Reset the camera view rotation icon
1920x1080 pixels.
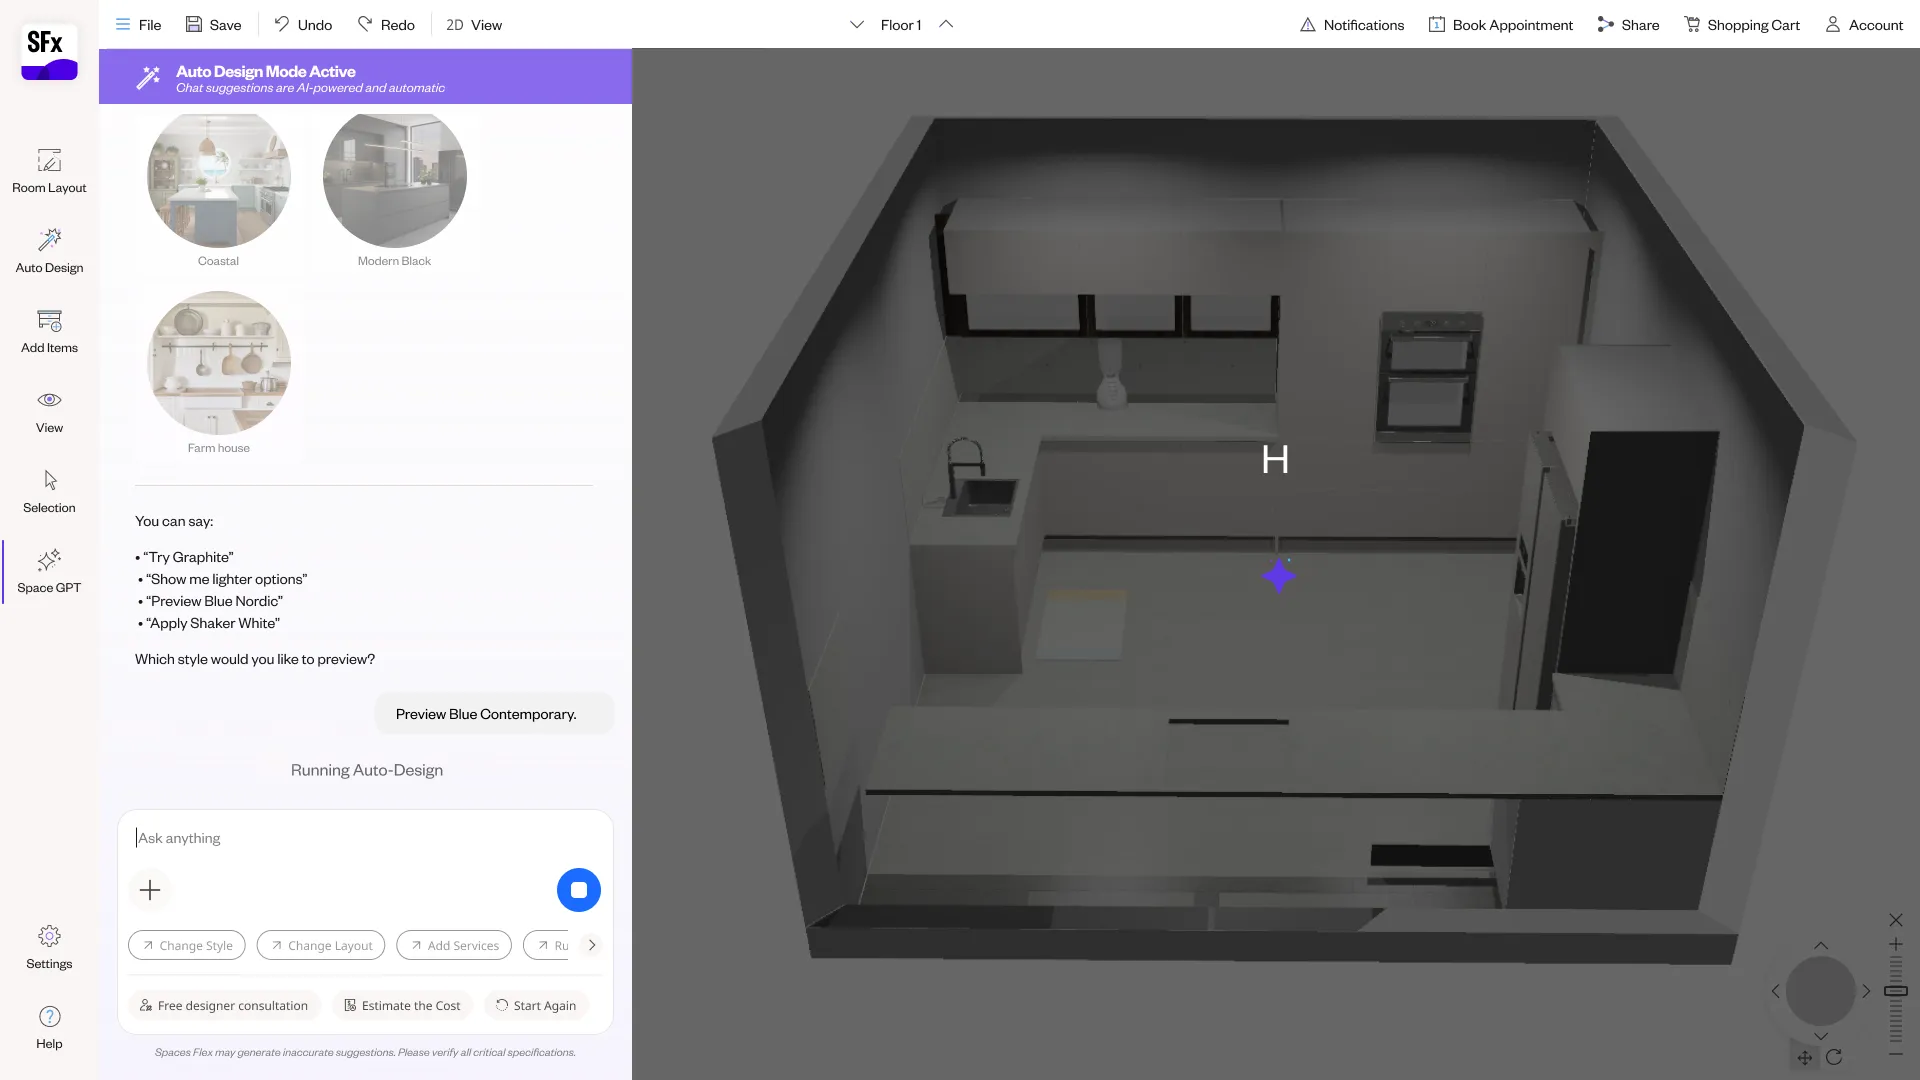1834,1058
